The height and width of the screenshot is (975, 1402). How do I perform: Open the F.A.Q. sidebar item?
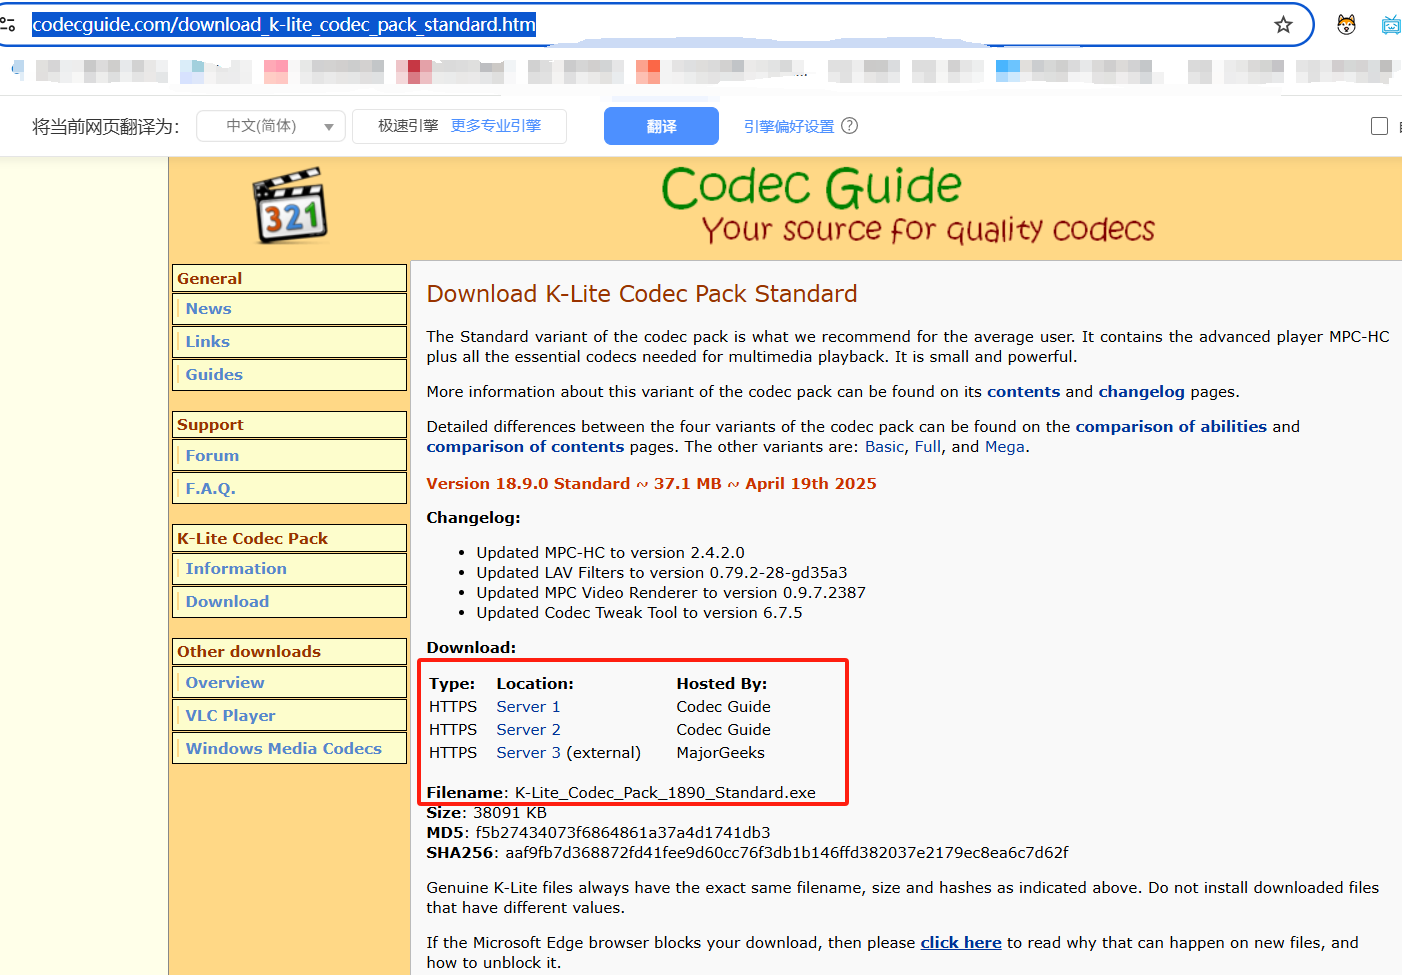(289, 489)
